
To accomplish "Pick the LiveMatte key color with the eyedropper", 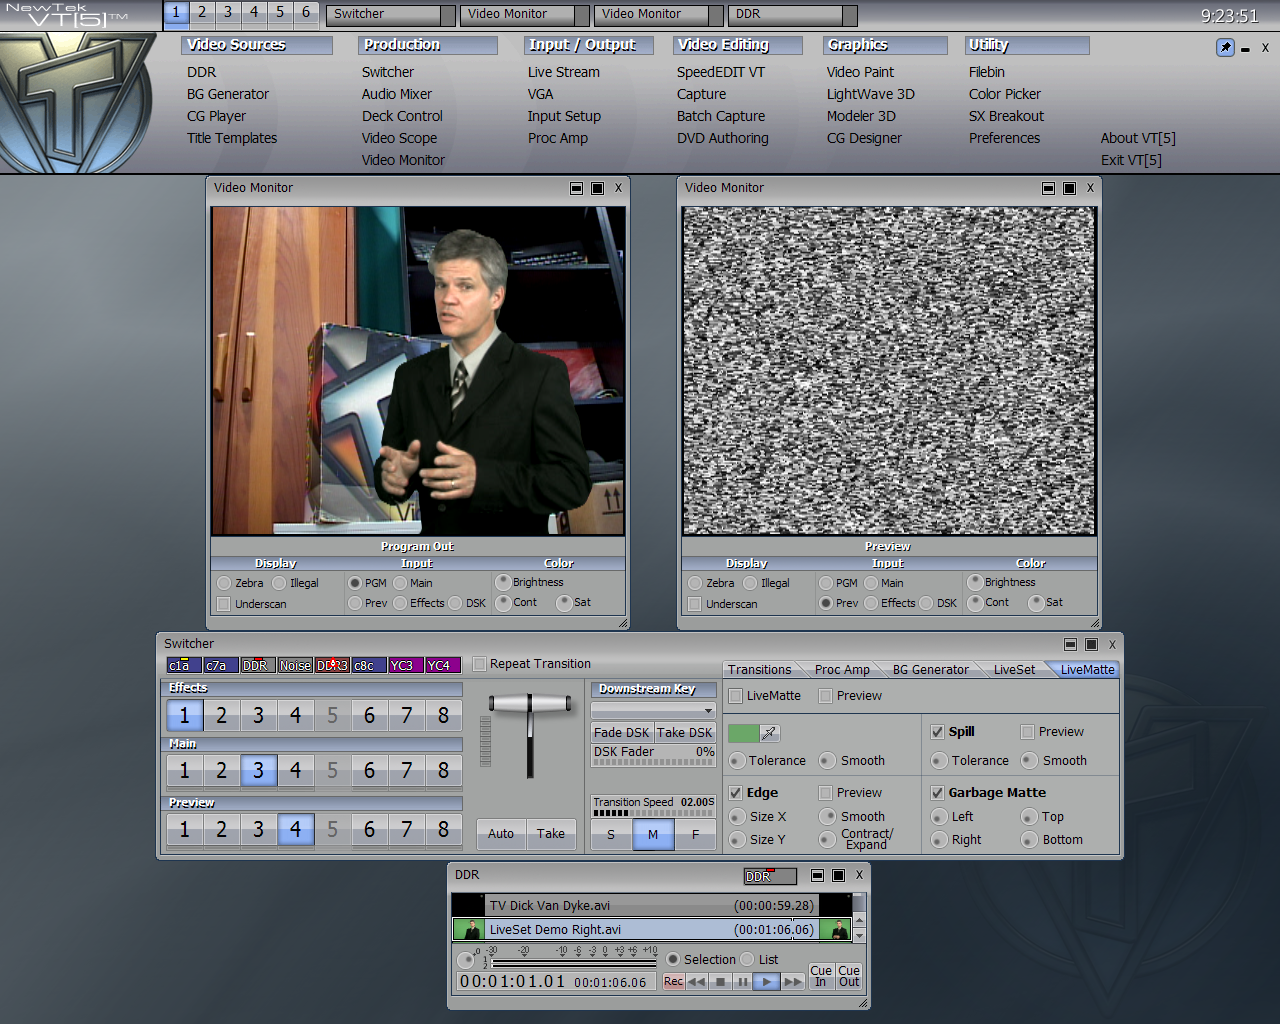I will tap(770, 733).
